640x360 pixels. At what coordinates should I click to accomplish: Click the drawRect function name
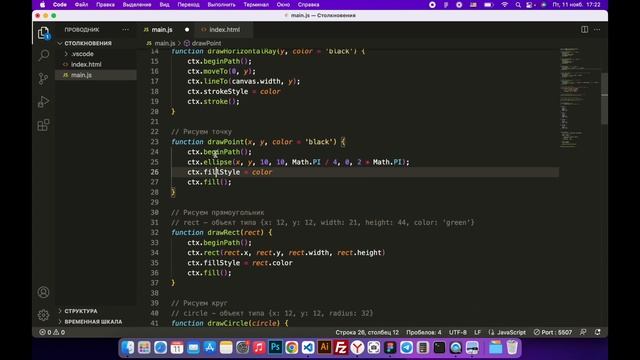coord(224,233)
